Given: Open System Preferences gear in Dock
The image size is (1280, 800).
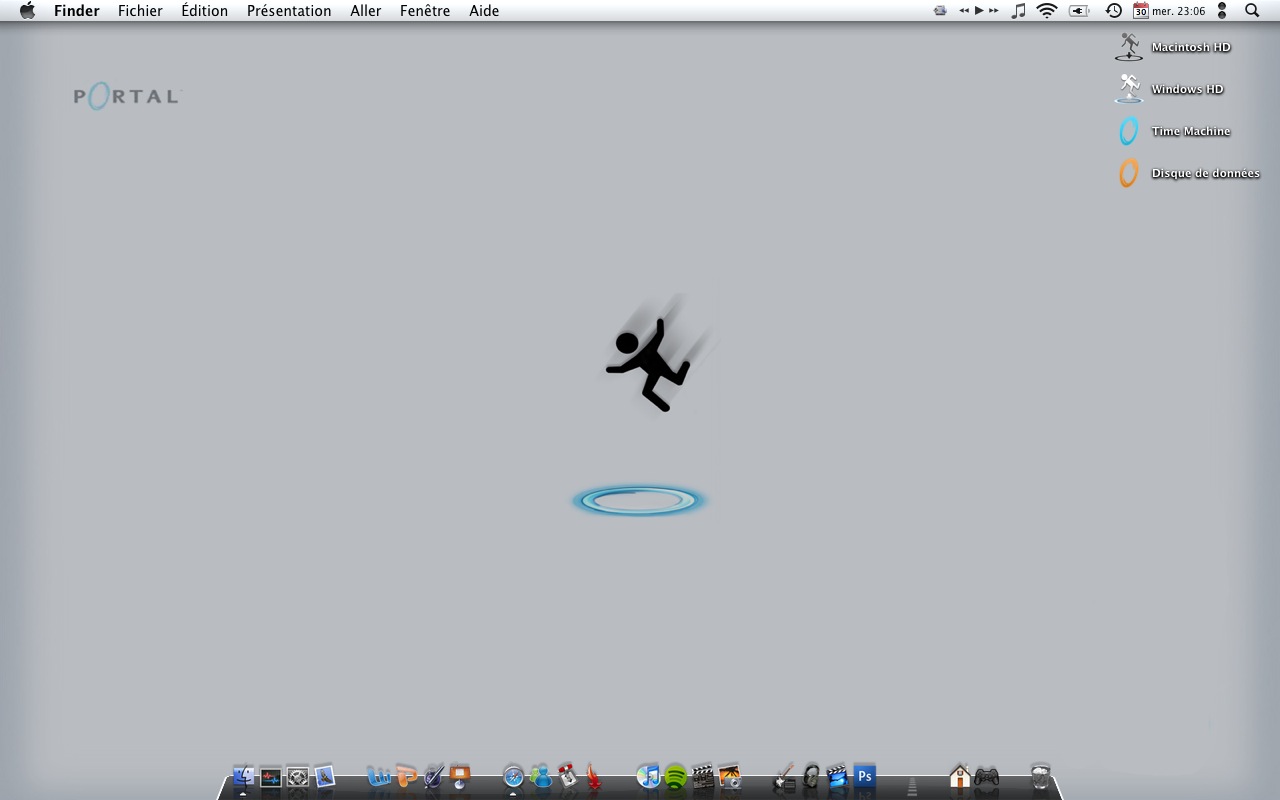Looking at the screenshot, I should (x=297, y=777).
